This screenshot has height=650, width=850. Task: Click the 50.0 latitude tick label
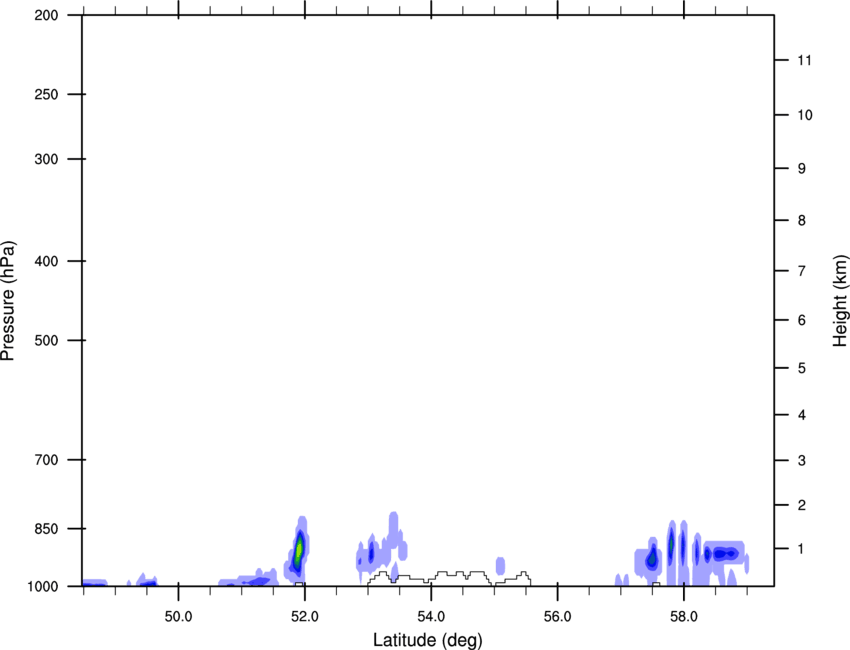coord(178,617)
